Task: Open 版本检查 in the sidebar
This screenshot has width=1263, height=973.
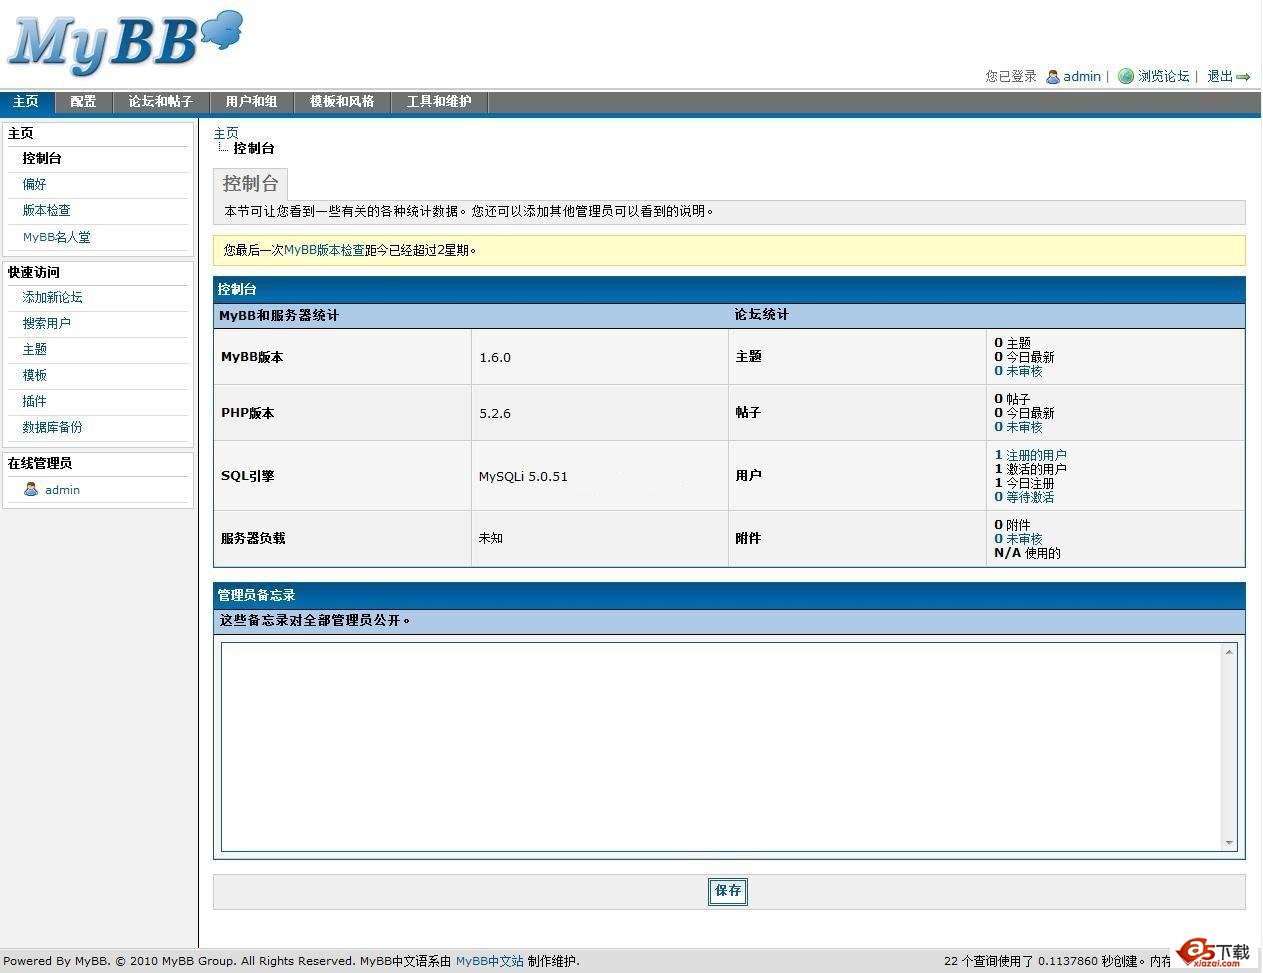Action: click(x=47, y=210)
